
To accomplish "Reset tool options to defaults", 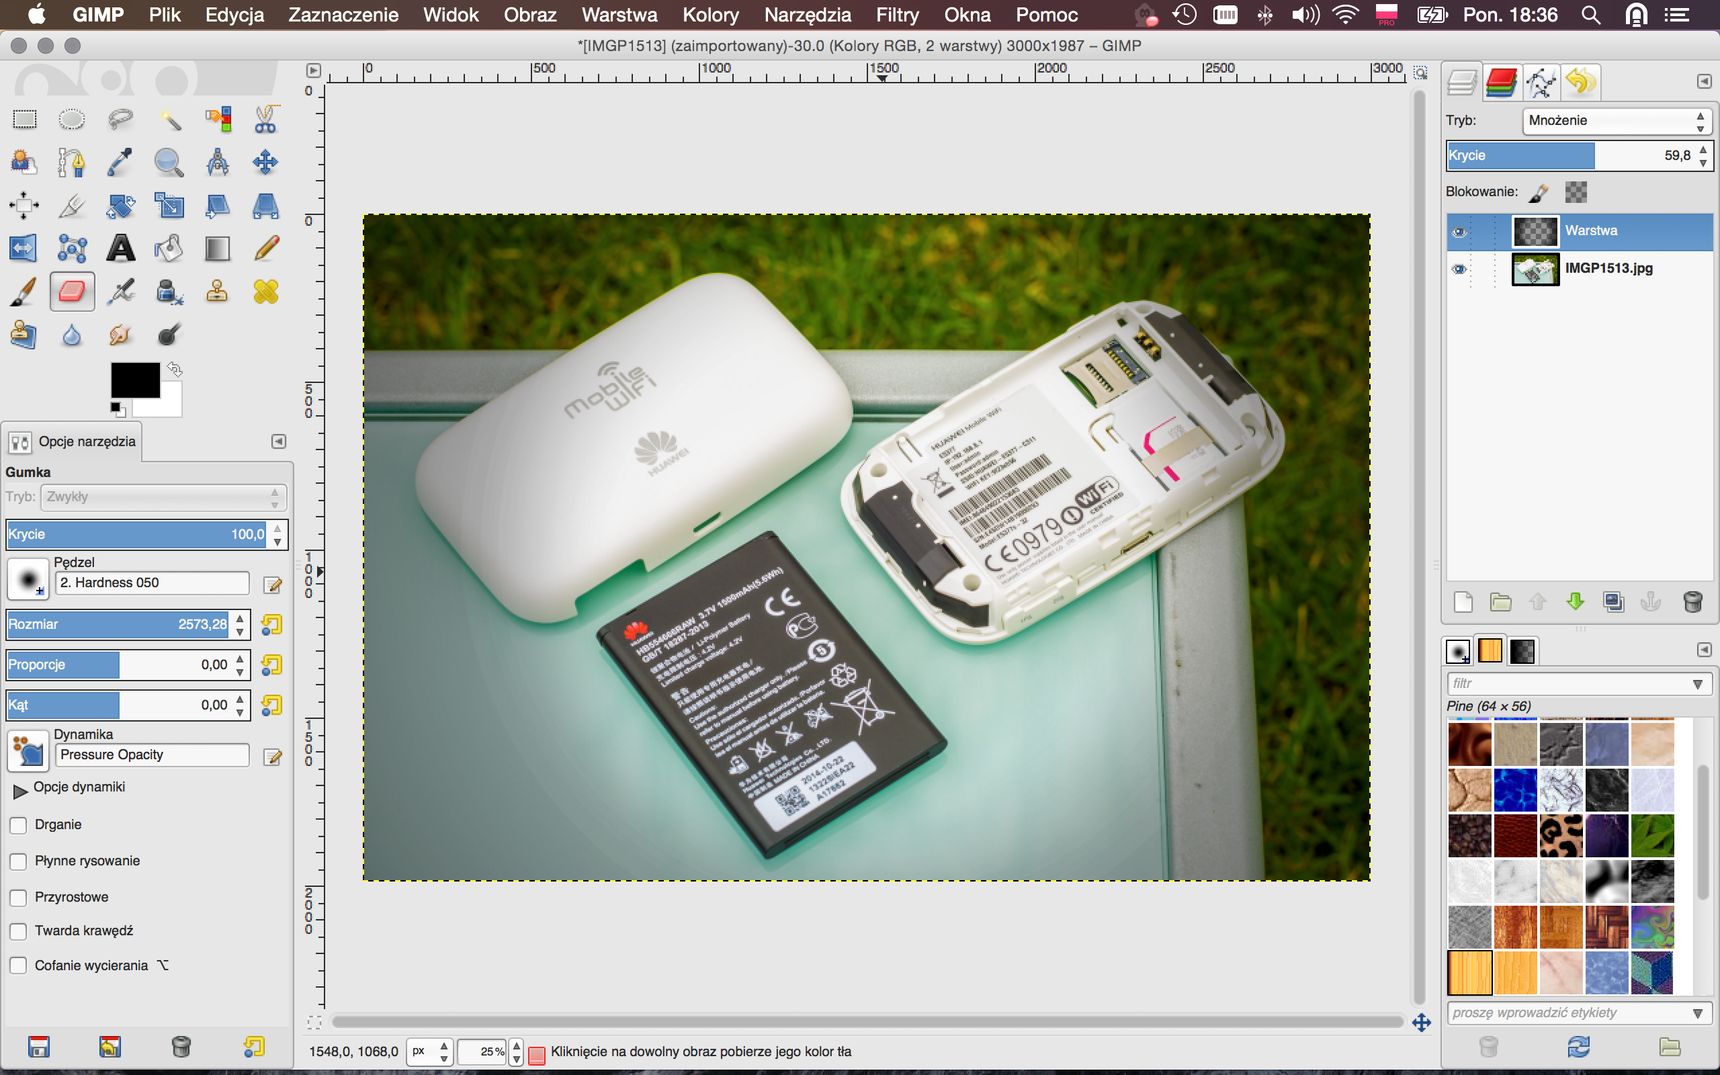I will pyautogui.click(x=254, y=1047).
